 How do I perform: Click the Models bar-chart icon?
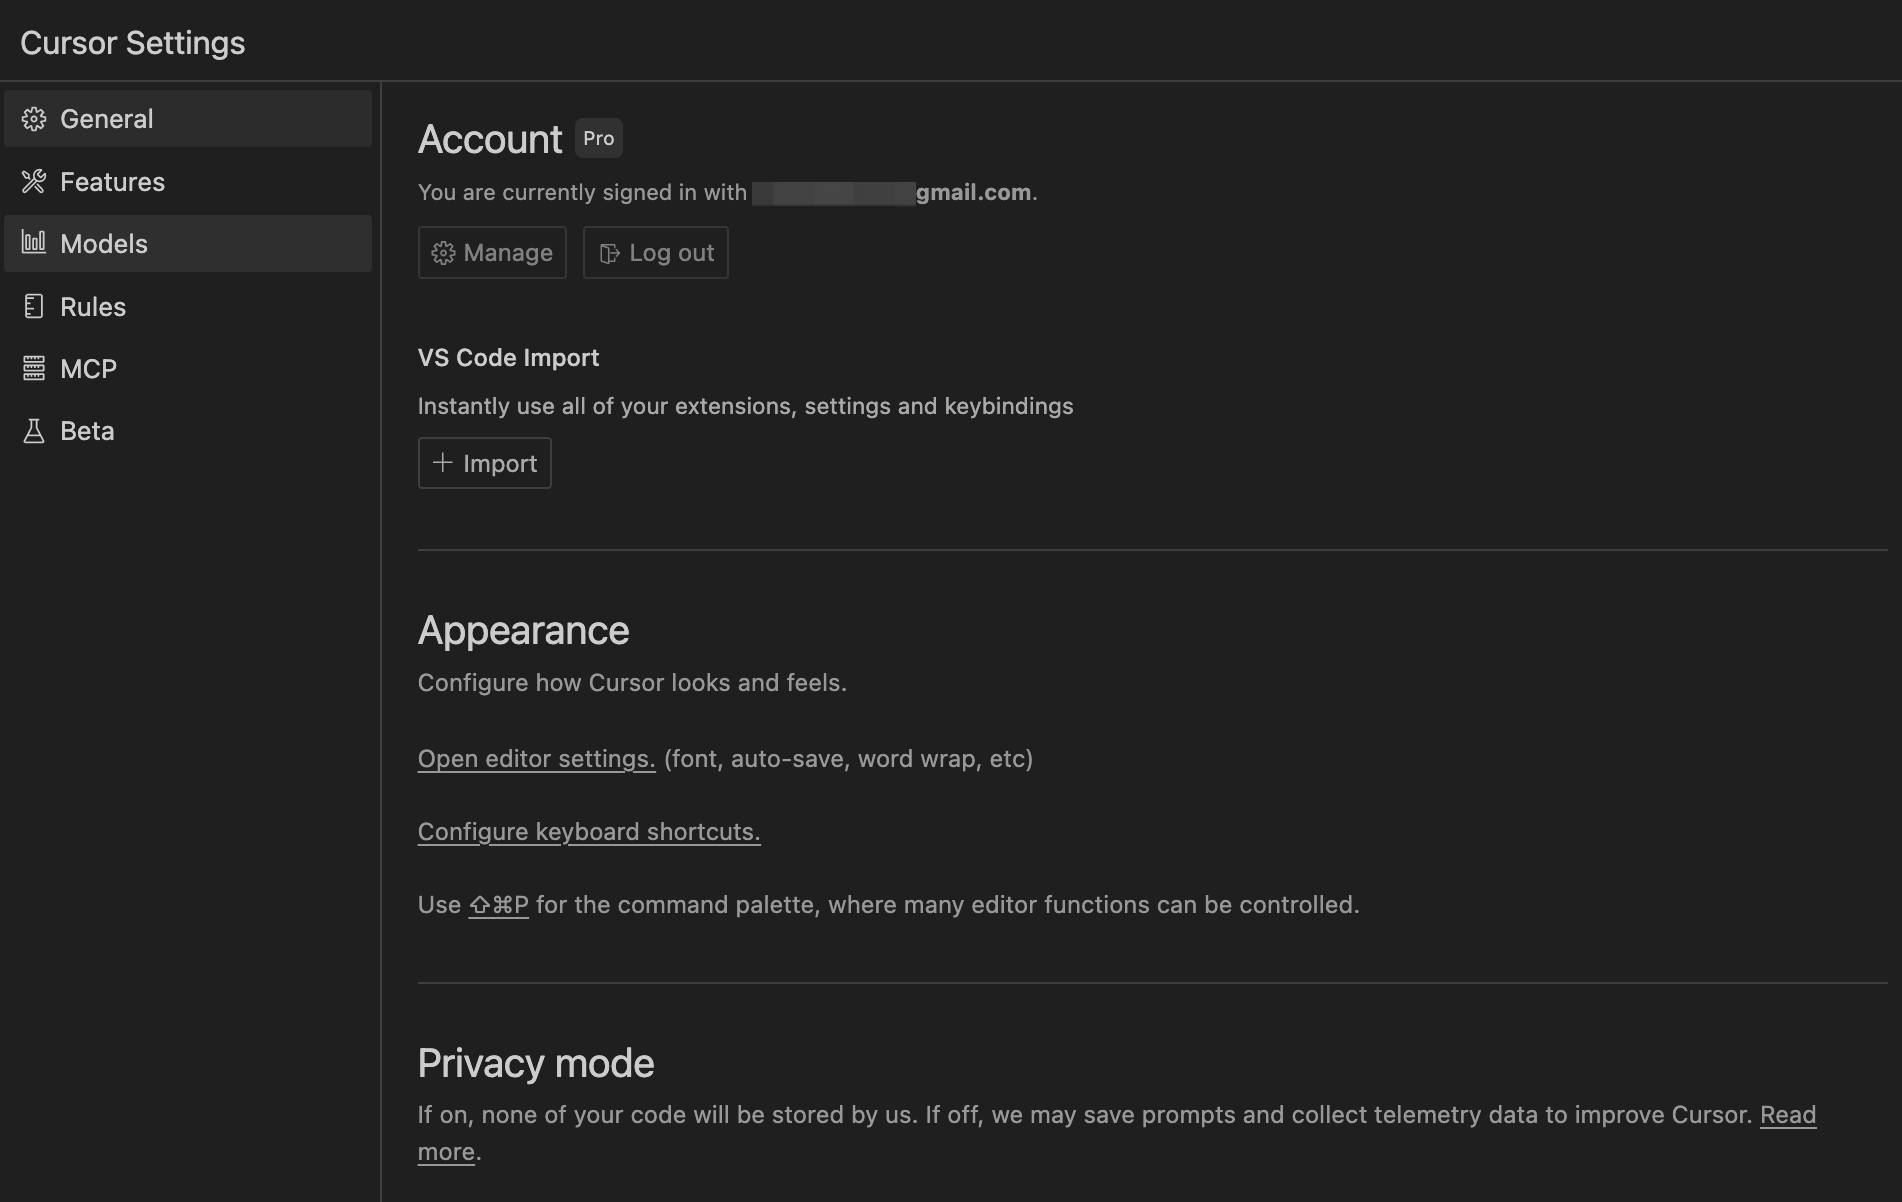tap(34, 243)
